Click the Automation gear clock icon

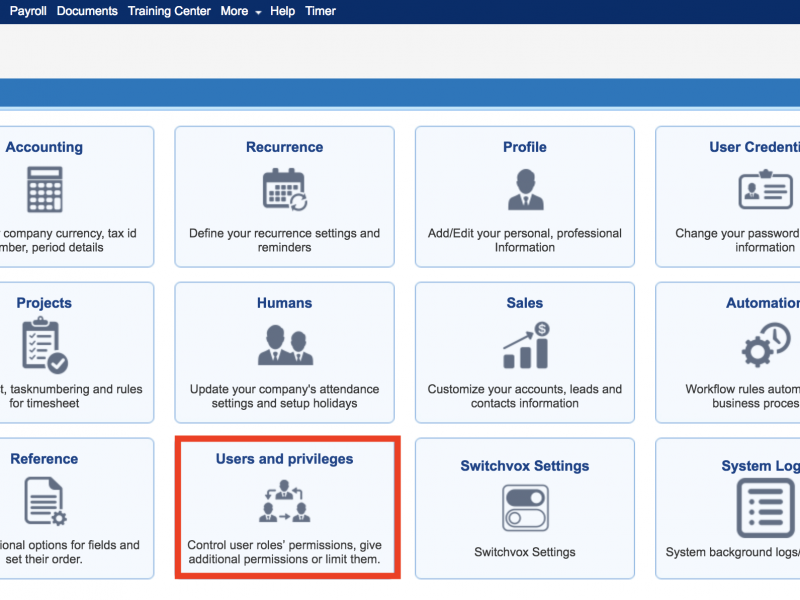[765, 345]
